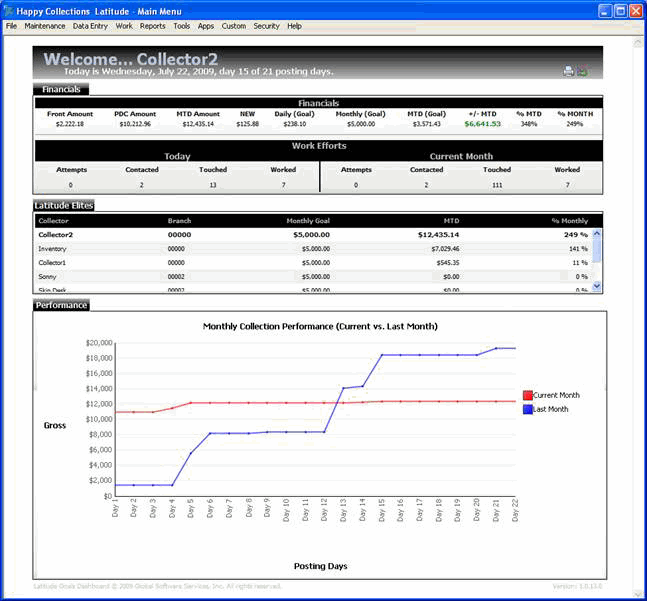Click the Latitude app icon in title bar
Screen dimensions: 647x601
tap(8, 11)
